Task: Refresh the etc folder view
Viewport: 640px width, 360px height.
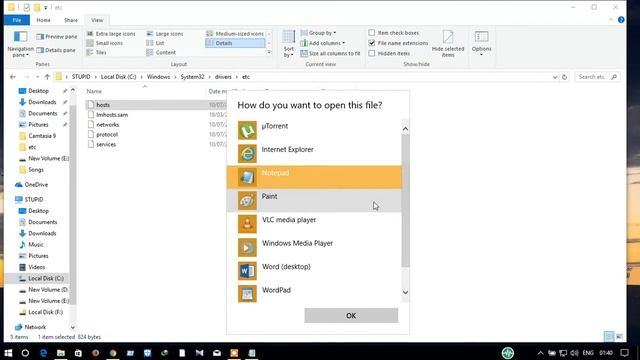Action: point(564,77)
